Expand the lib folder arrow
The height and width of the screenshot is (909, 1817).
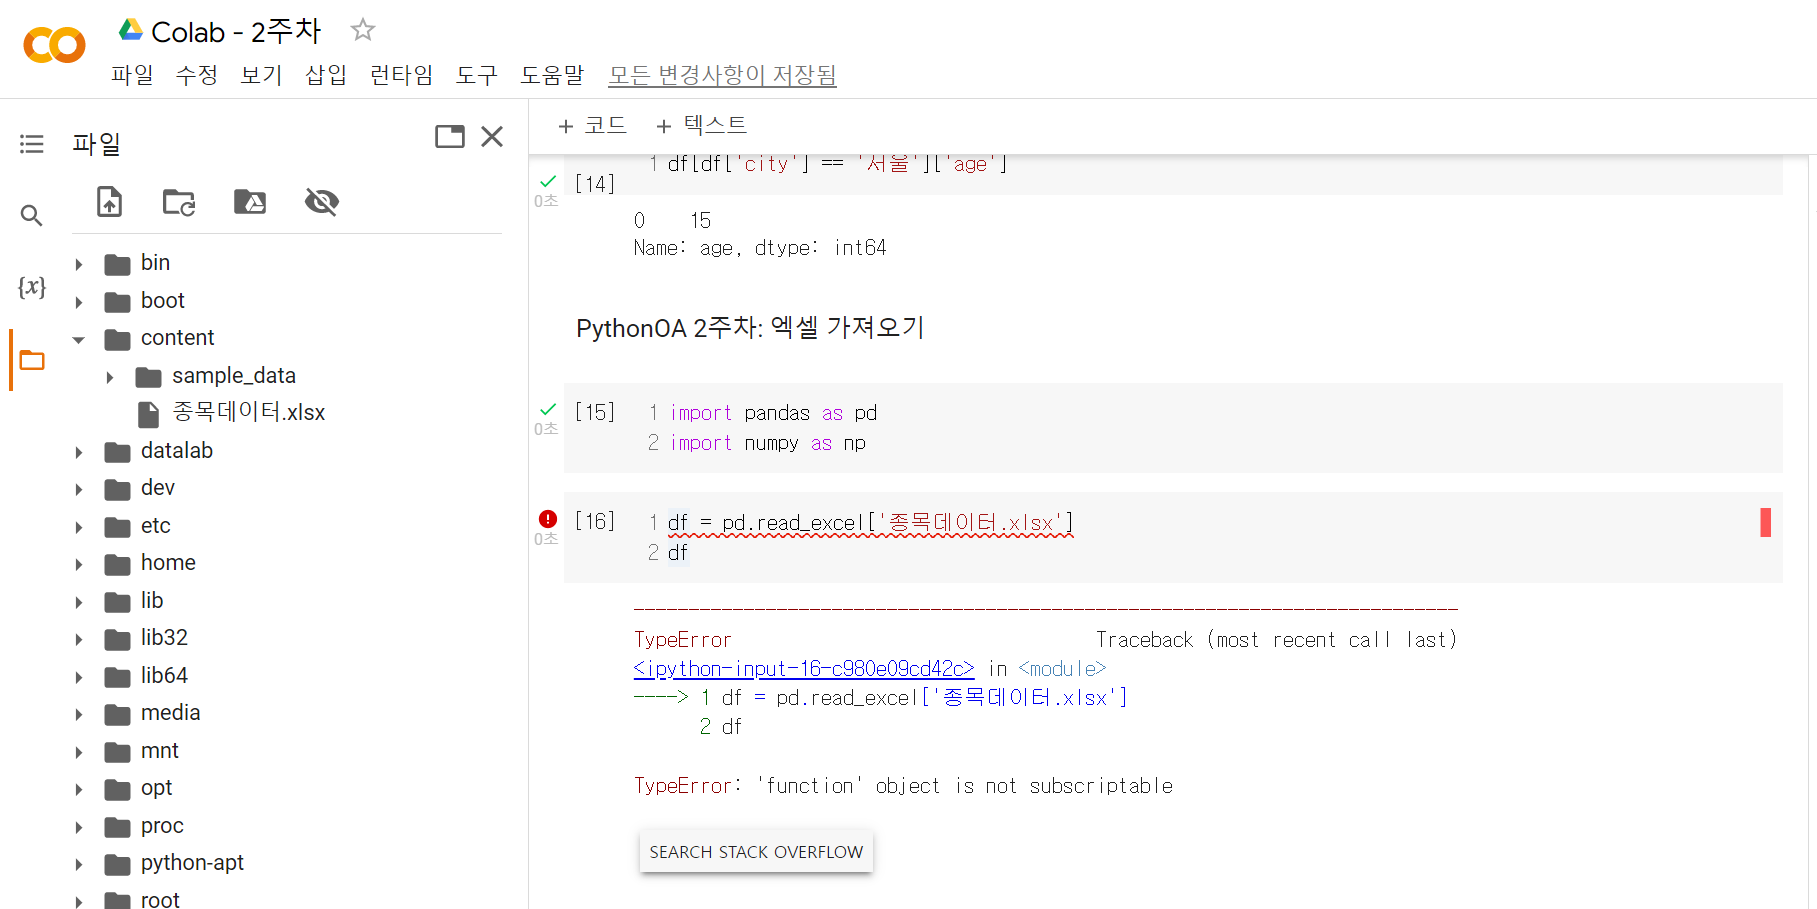click(79, 602)
